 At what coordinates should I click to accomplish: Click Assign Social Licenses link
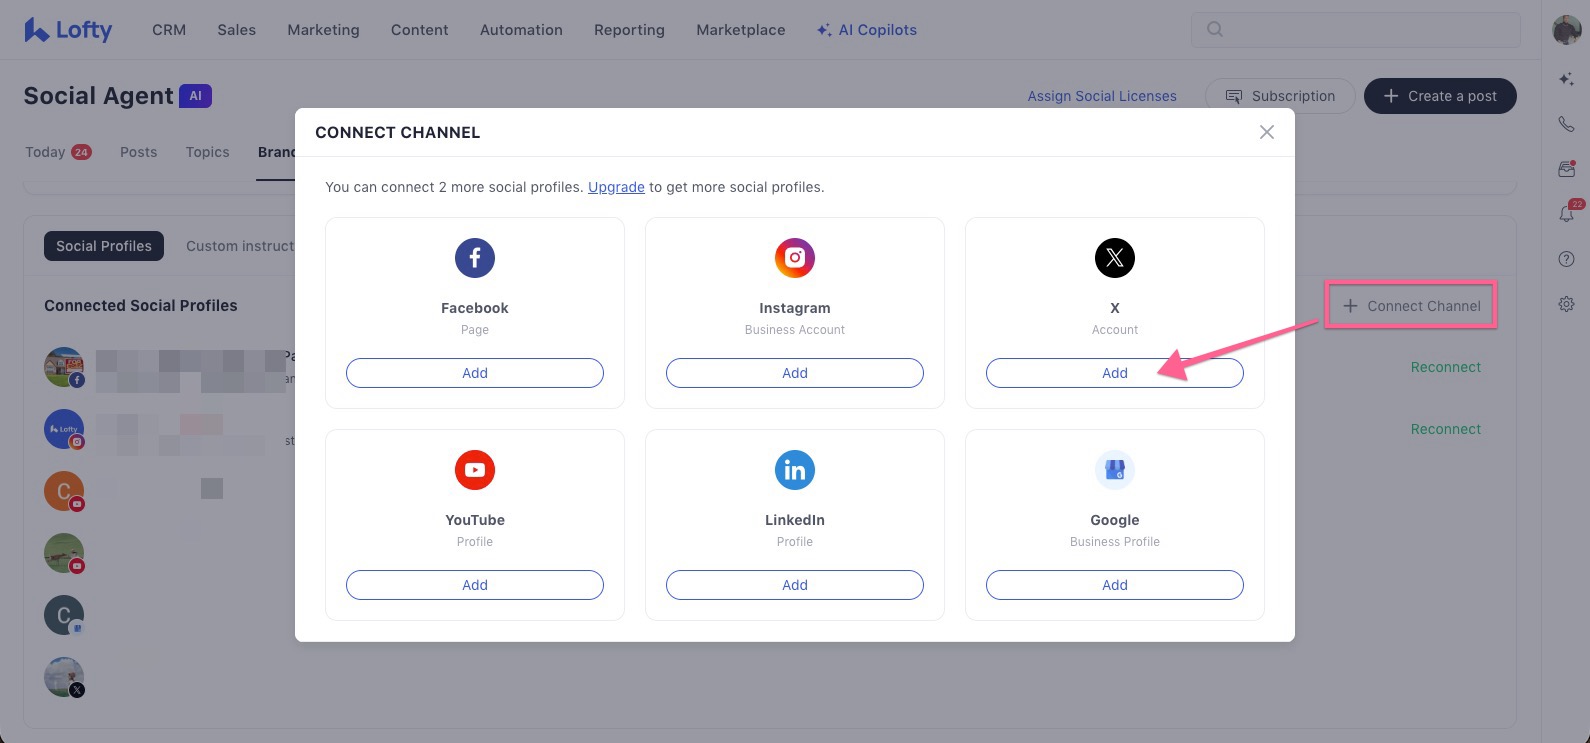tap(1102, 96)
